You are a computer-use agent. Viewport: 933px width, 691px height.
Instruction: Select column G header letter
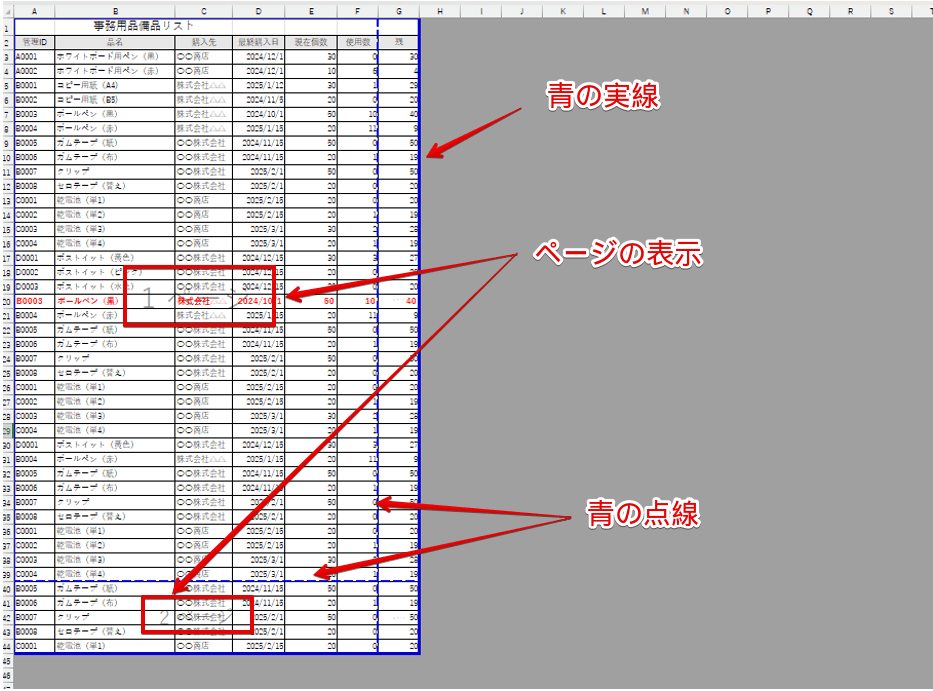[398, 11]
